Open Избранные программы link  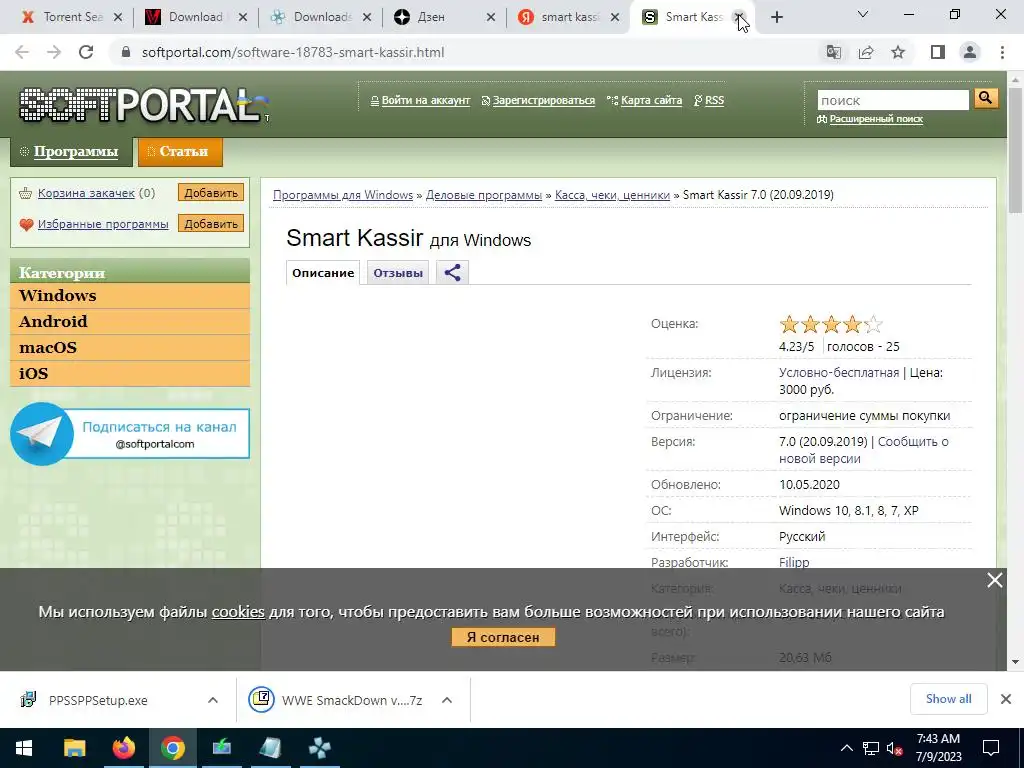(103, 223)
